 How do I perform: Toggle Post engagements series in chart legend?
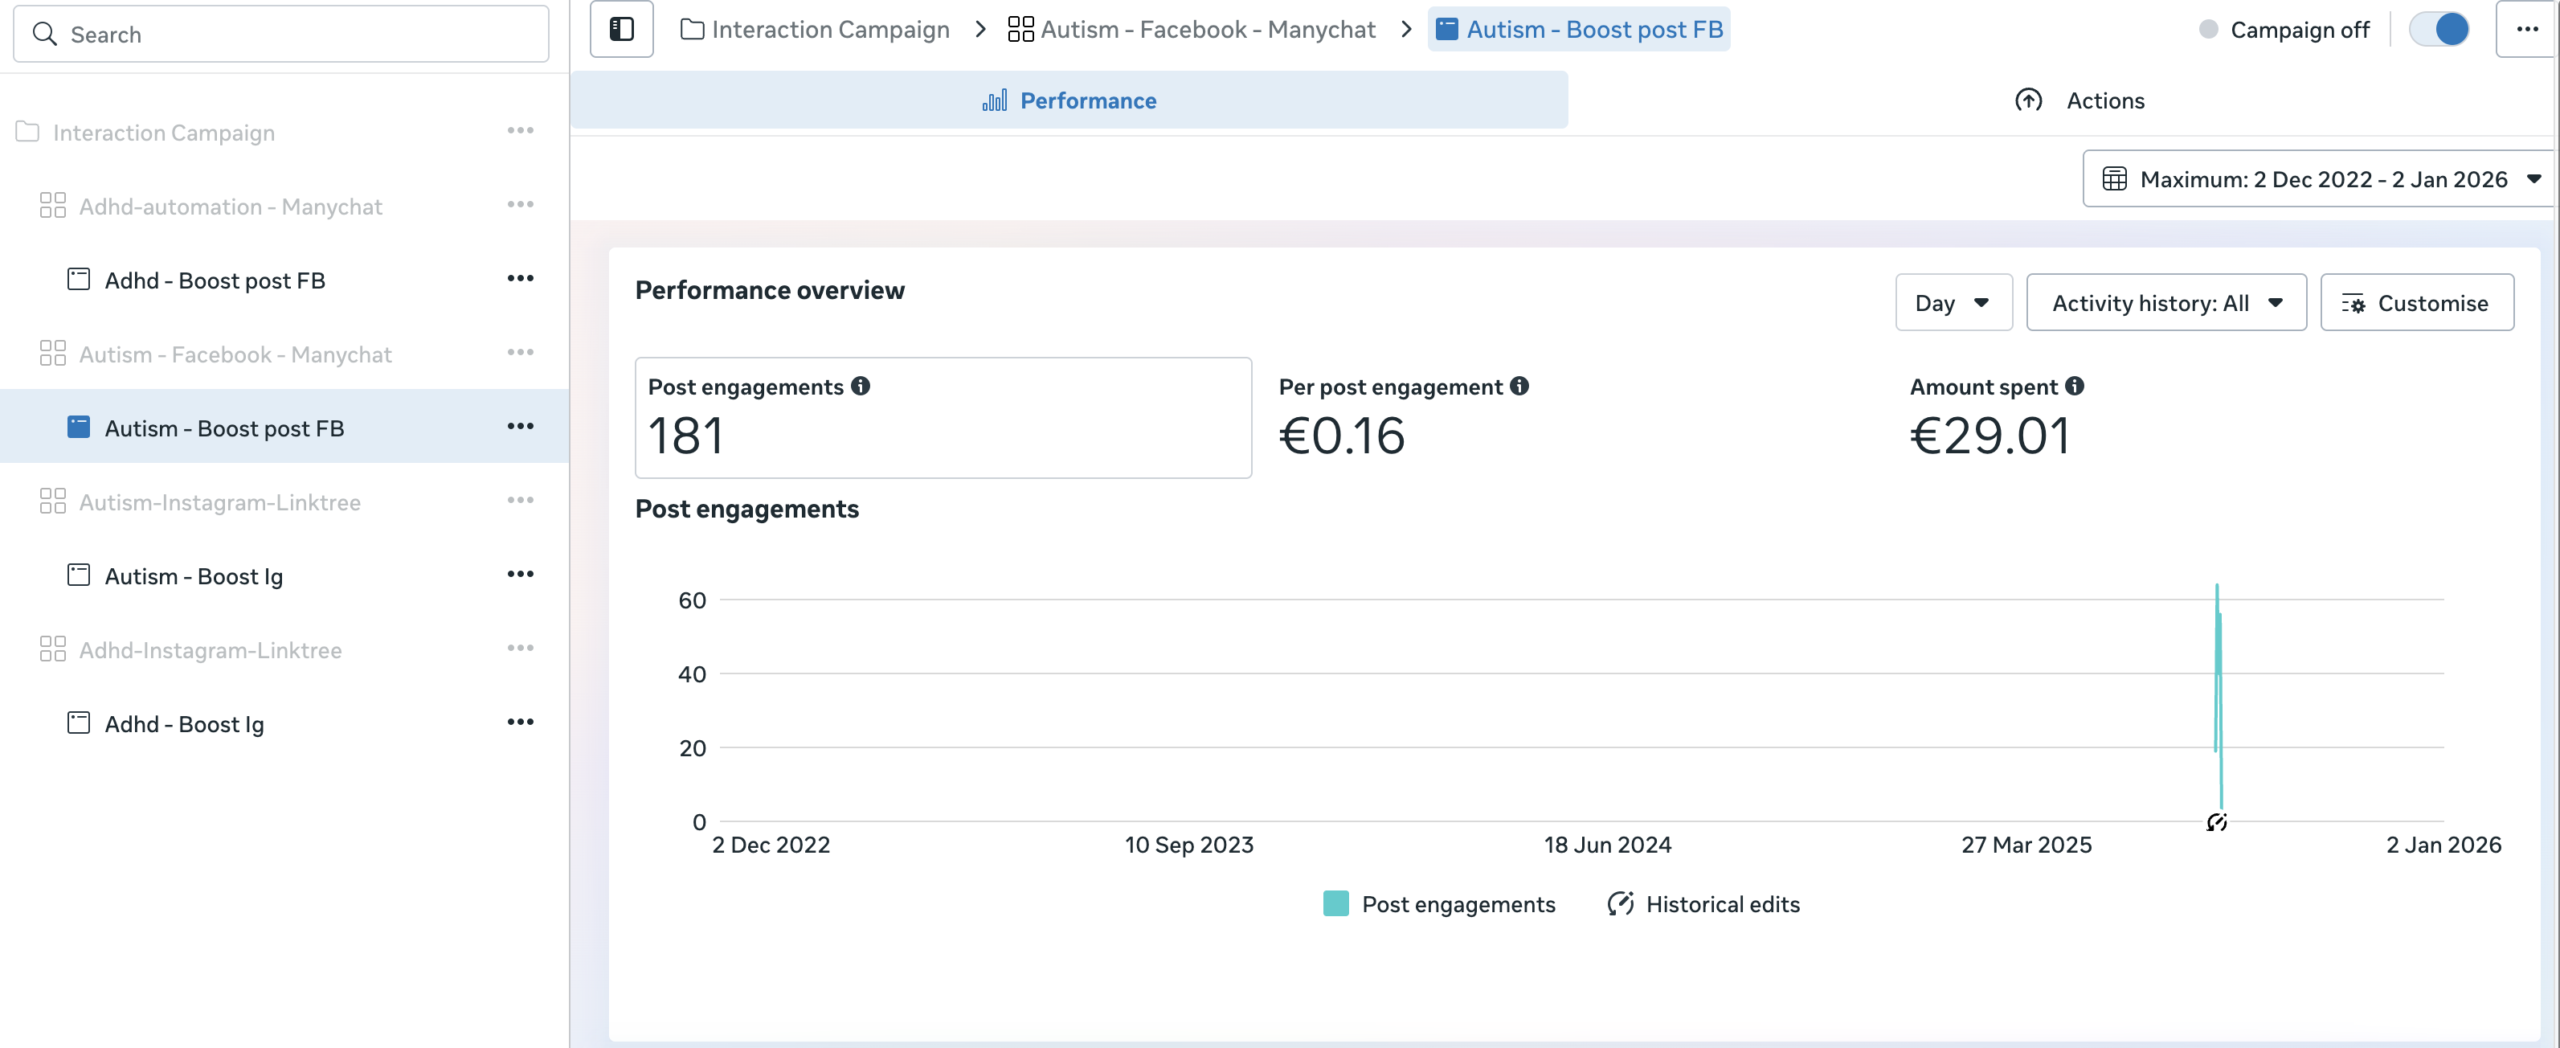pos(1439,904)
